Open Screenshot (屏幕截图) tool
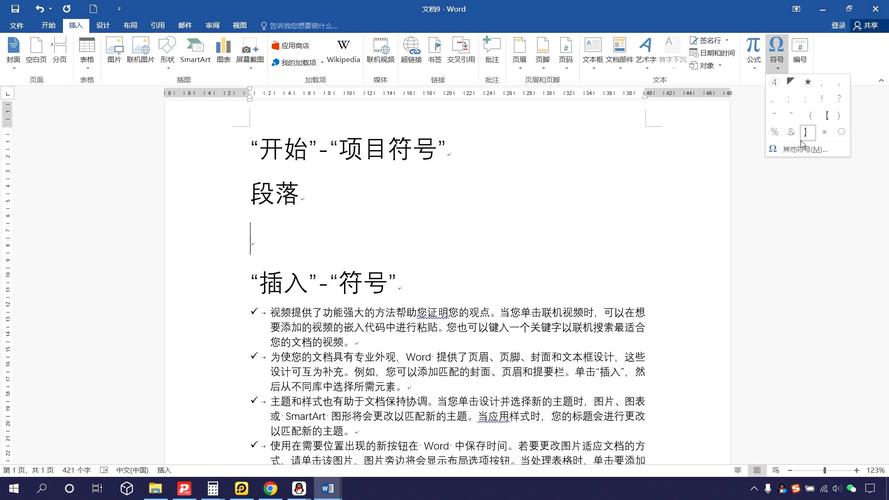 click(250, 51)
